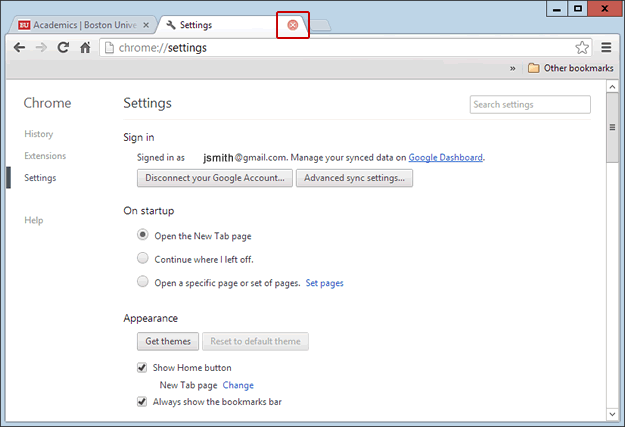This screenshot has width=625, height=427.
Task: Select Open the New Tab page option
Action: tap(143, 235)
